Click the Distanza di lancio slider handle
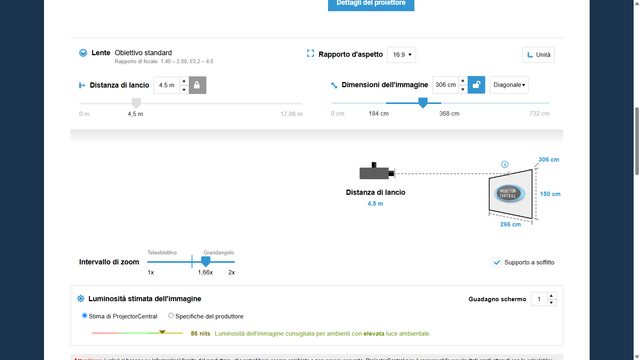 pos(136,103)
